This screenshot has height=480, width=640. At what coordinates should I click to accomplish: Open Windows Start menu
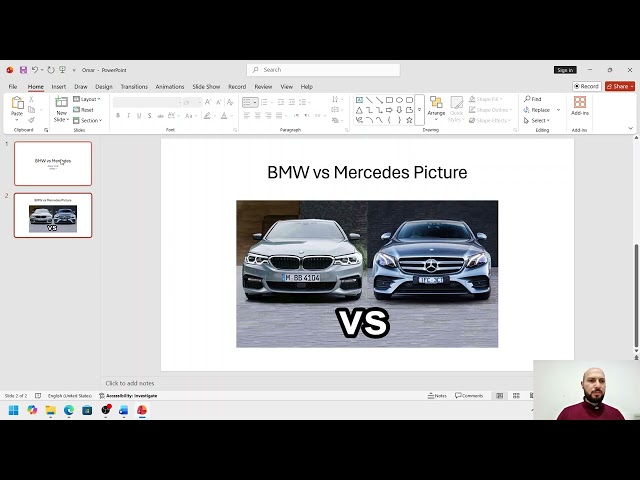click(13, 410)
